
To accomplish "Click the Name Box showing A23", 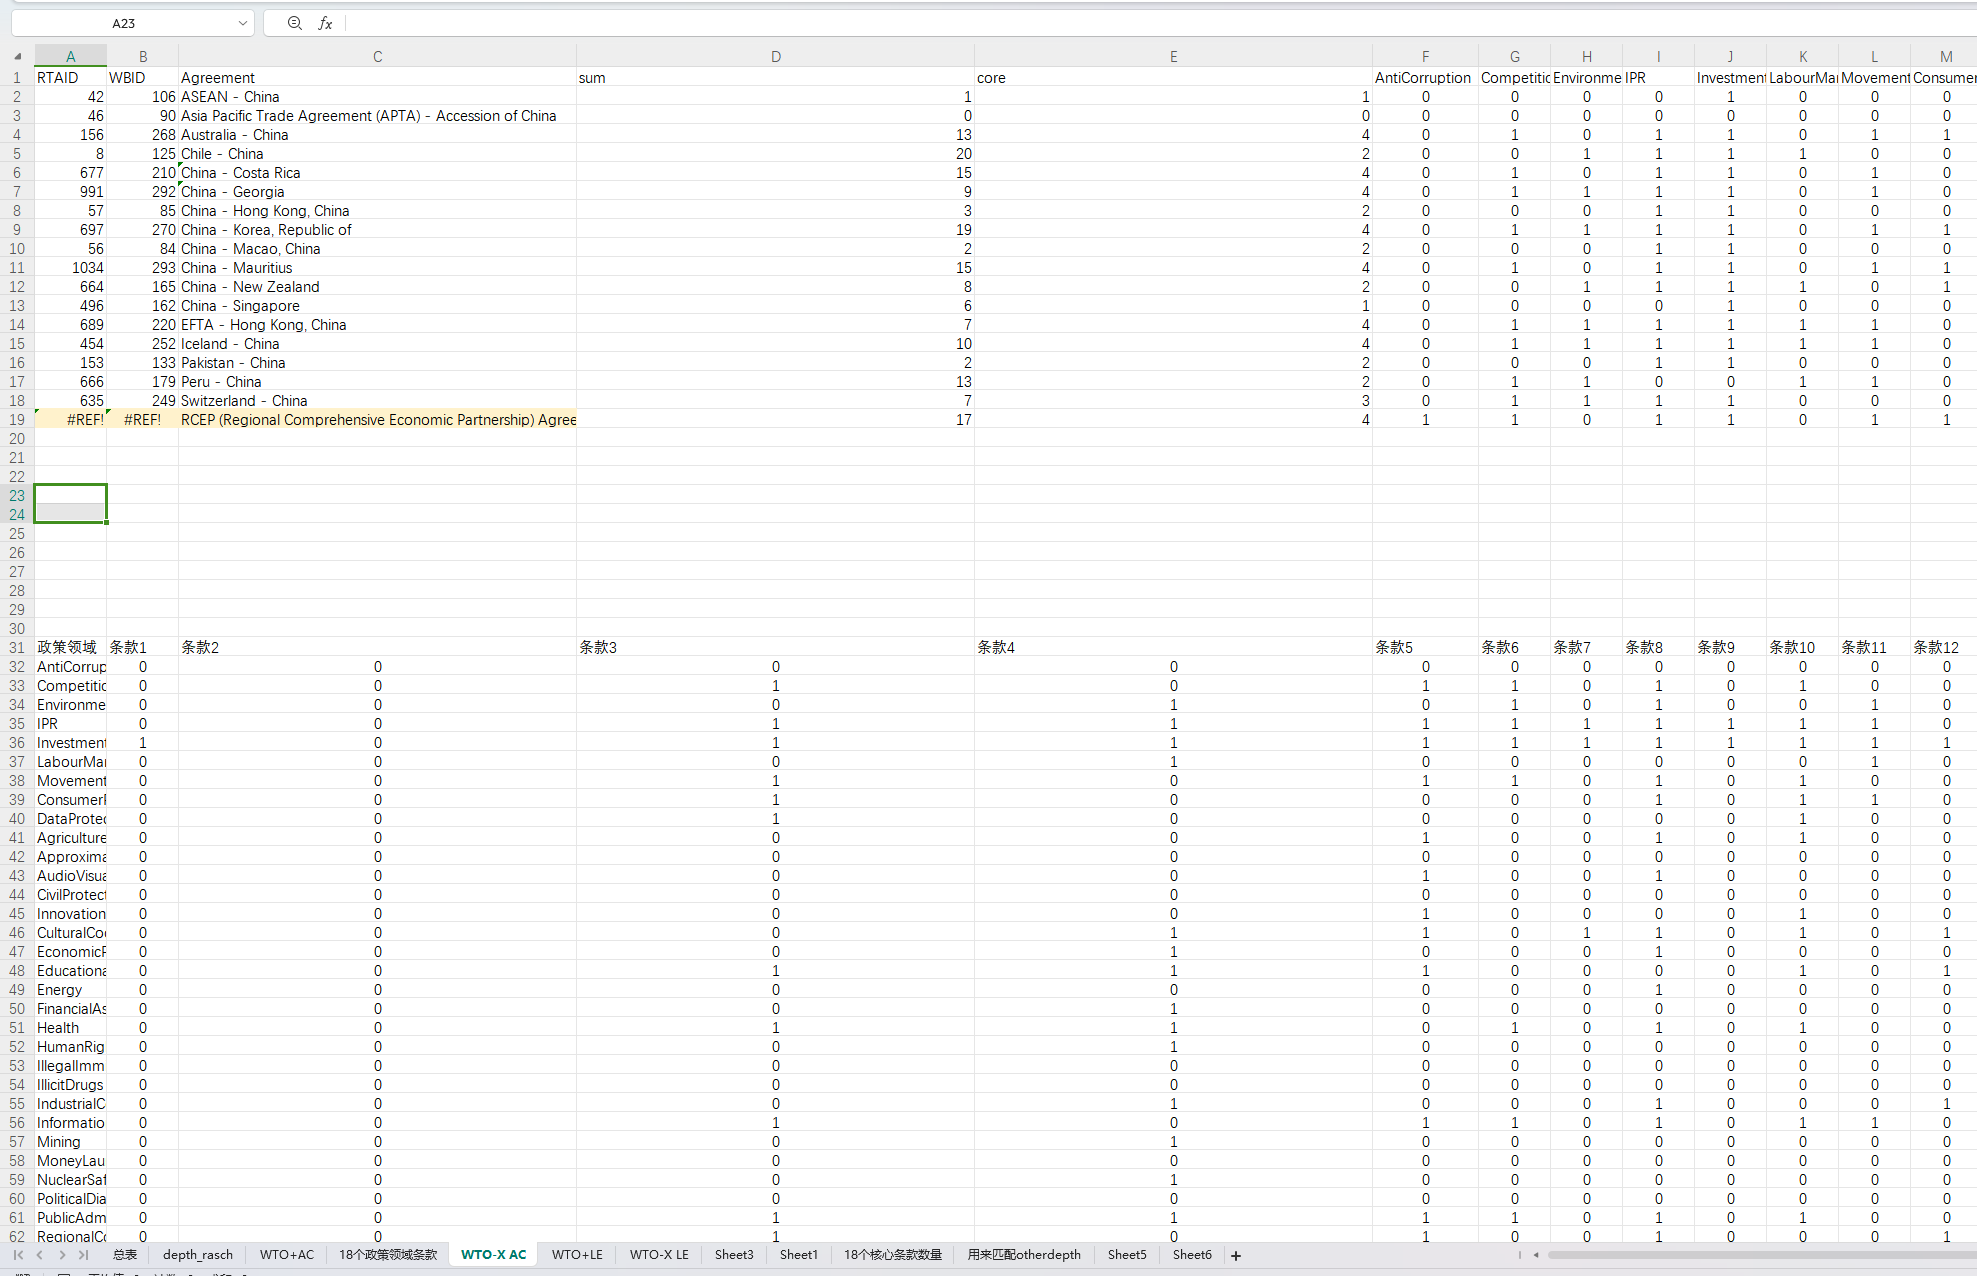I will 124,23.
